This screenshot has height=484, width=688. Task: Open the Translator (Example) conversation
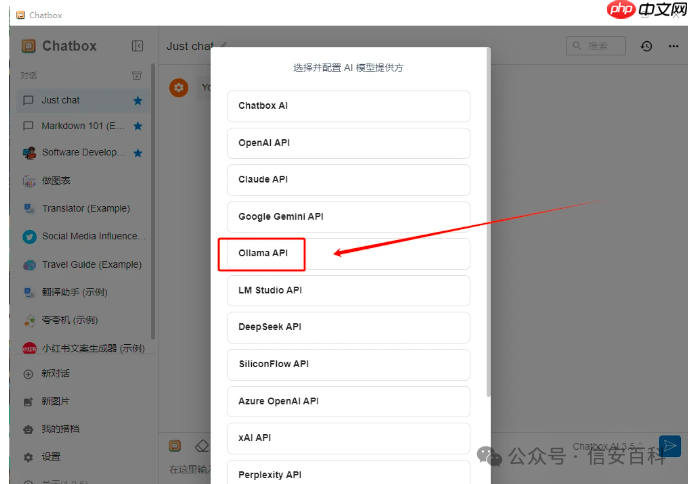click(83, 208)
